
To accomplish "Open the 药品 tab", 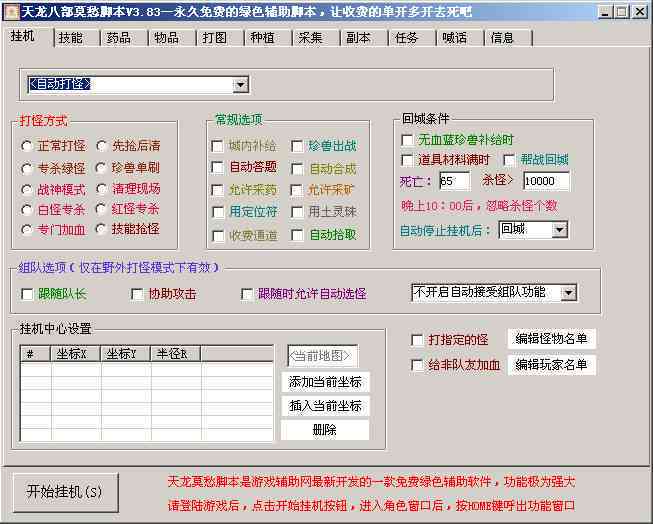I will click(125, 38).
